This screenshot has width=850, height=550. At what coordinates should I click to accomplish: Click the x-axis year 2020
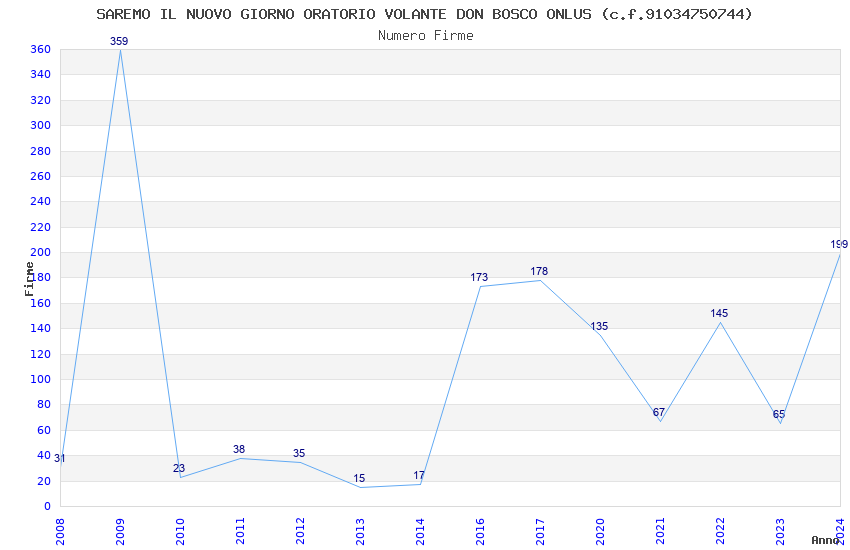point(601,532)
